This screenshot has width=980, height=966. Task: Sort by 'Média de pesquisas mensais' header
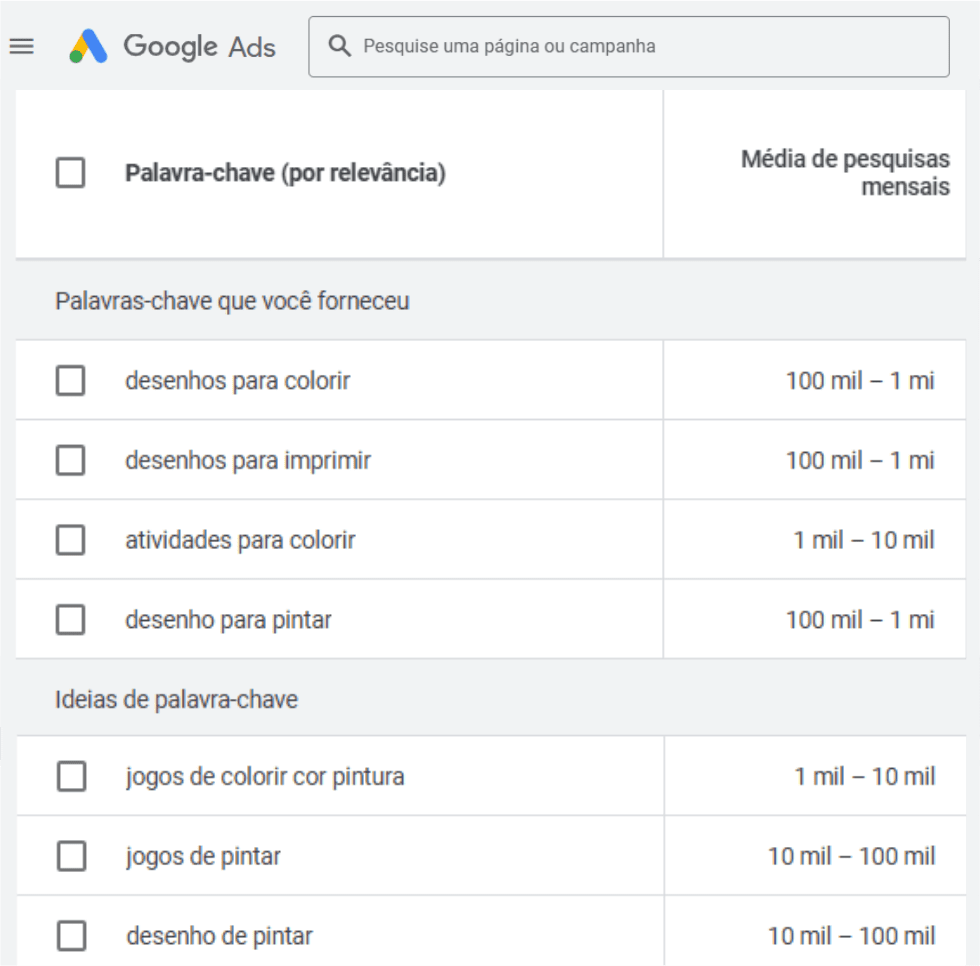pos(845,174)
